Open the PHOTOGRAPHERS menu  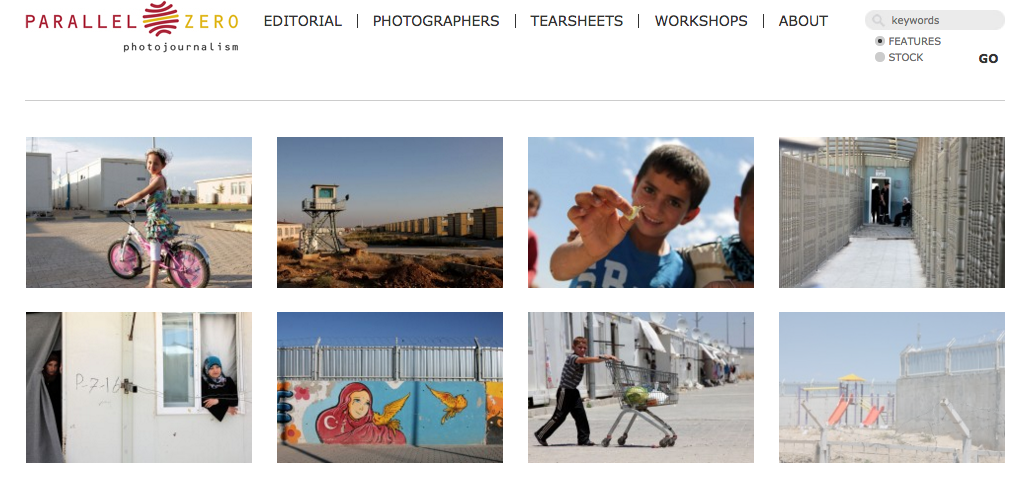coord(436,21)
